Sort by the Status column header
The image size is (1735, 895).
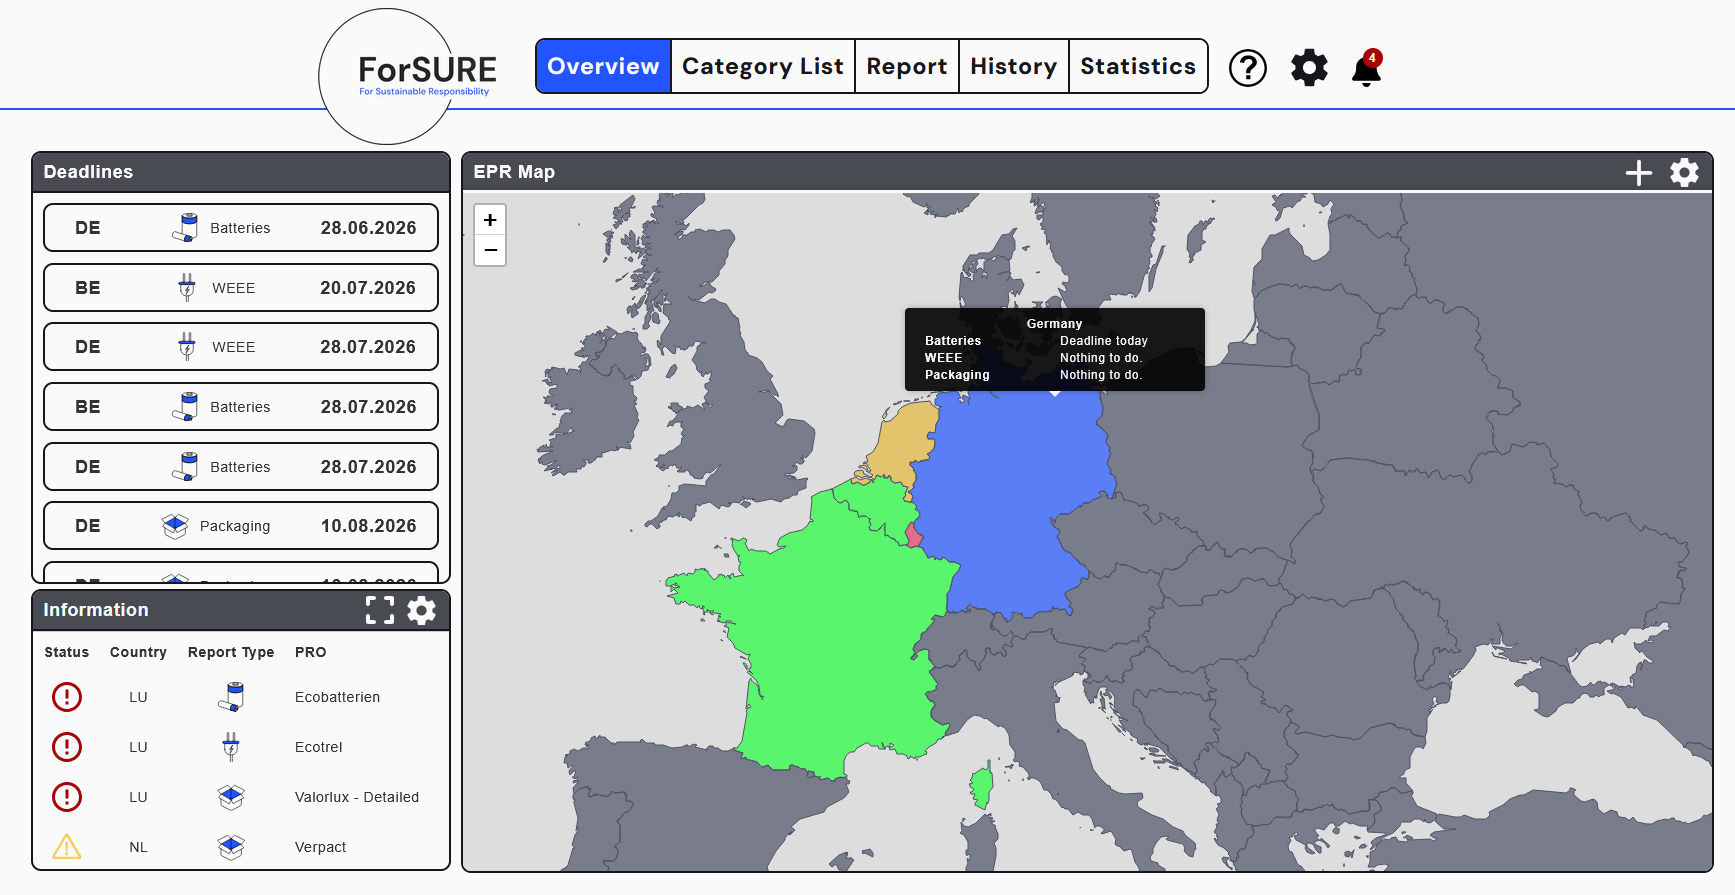coord(67,652)
